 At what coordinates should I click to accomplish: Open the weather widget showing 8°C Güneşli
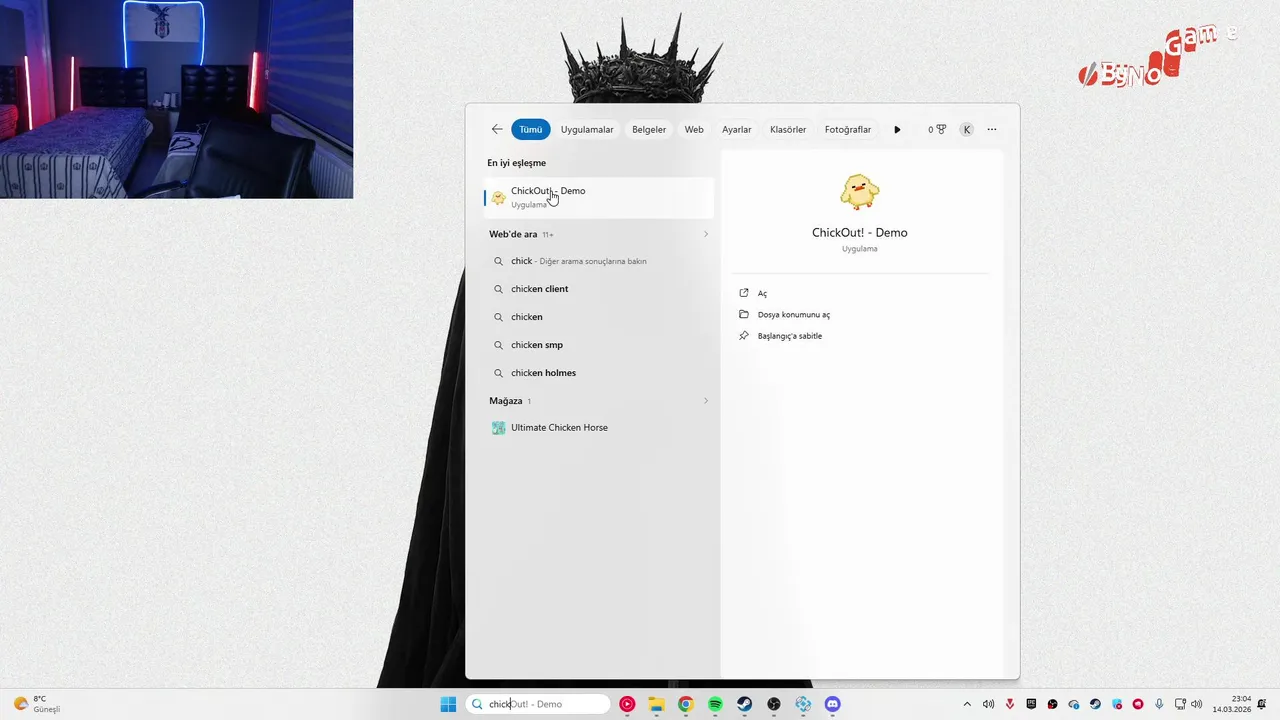(37, 704)
